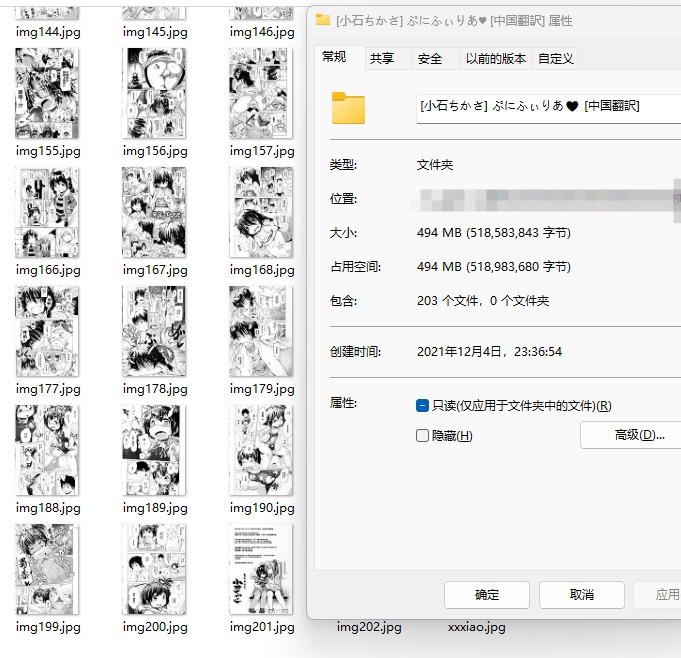Select the img167.jpg file
The height and width of the screenshot is (658, 681).
tap(155, 213)
